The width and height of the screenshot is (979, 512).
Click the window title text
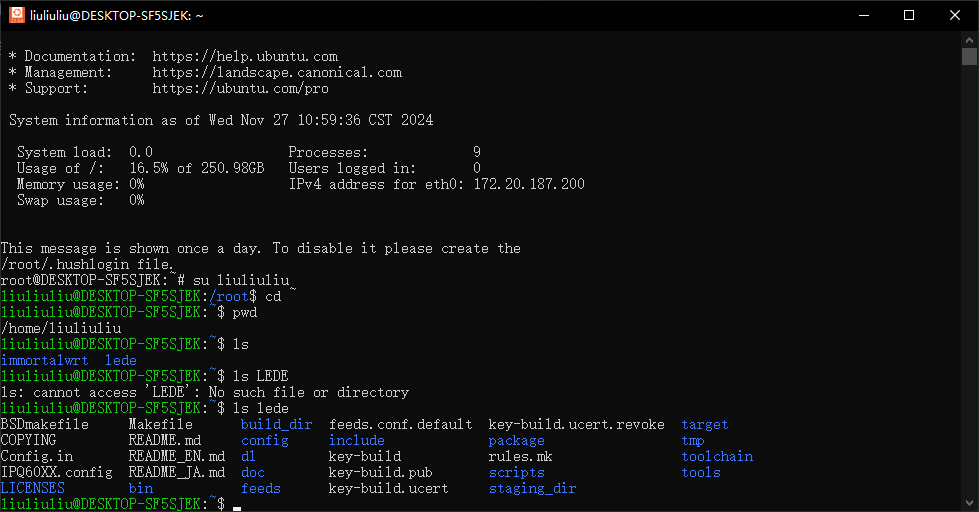(118, 15)
